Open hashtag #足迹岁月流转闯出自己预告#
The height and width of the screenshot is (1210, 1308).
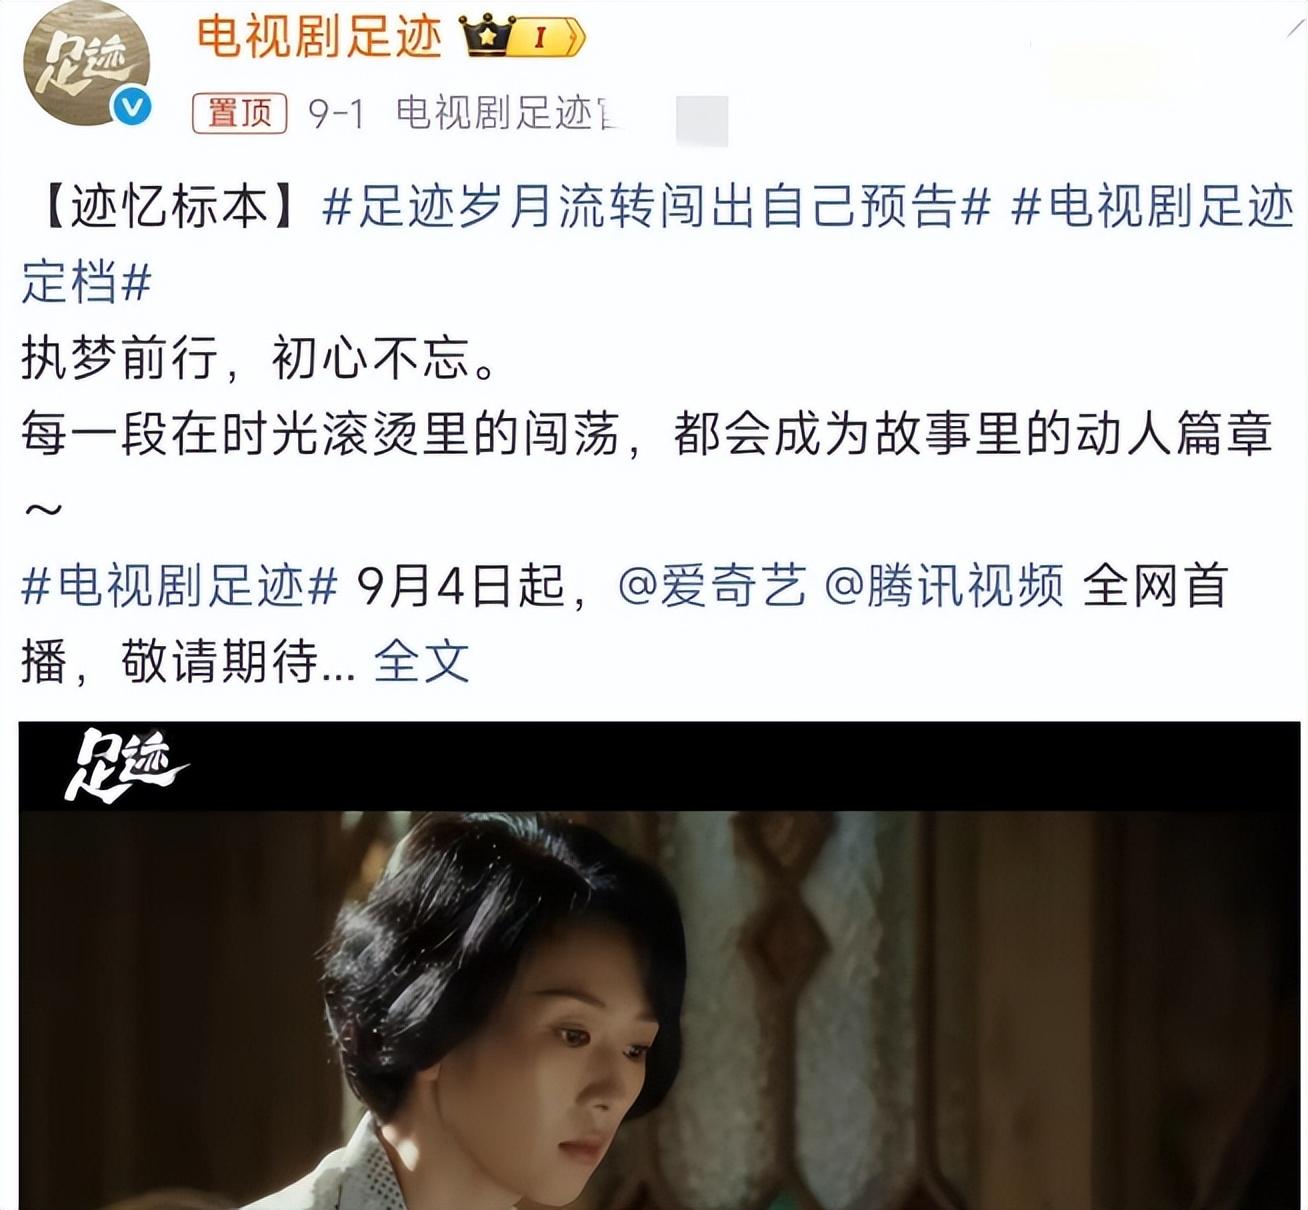(x=657, y=208)
